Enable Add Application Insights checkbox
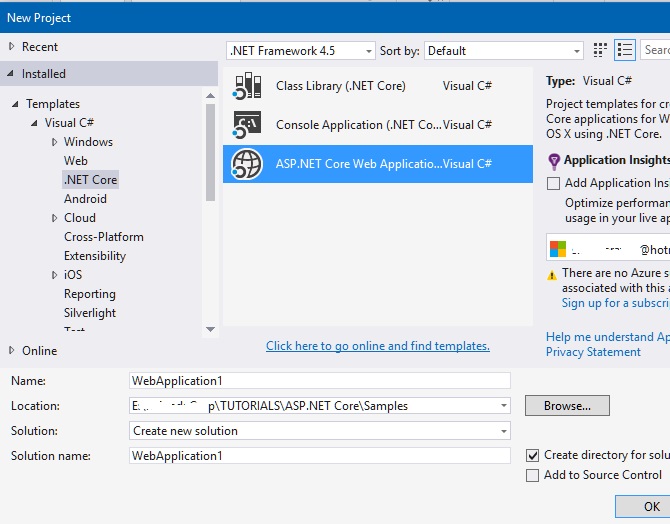 (x=553, y=183)
